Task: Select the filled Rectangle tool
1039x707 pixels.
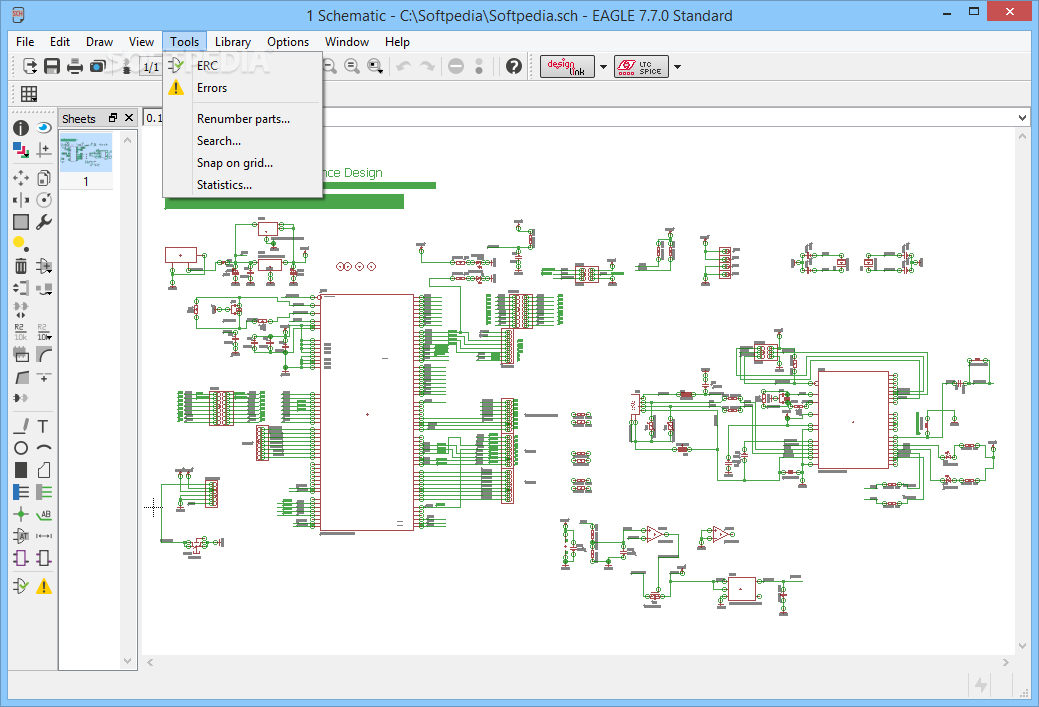Action: (21, 470)
